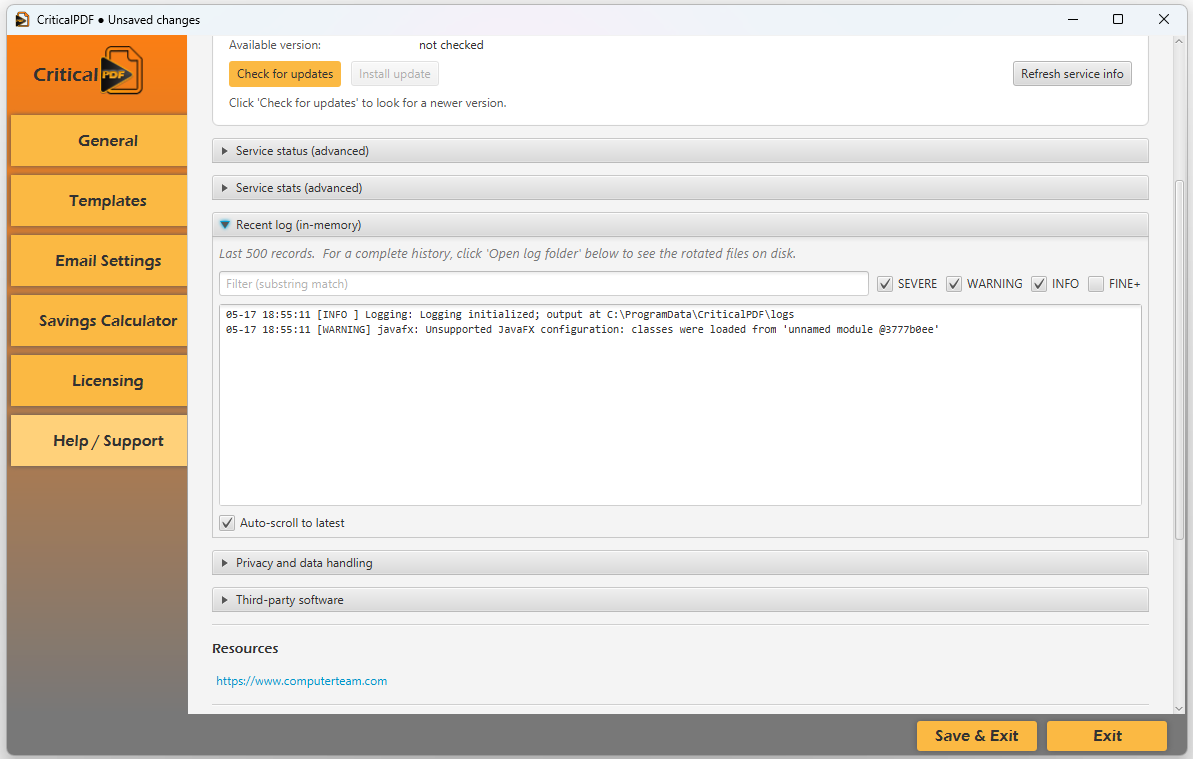Expand Privacy and data handling section
1193x759 pixels.
pos(680,563)
